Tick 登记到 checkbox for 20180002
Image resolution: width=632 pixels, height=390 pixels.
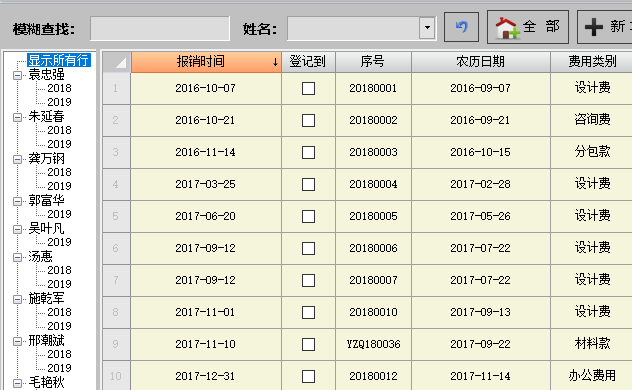308,120
